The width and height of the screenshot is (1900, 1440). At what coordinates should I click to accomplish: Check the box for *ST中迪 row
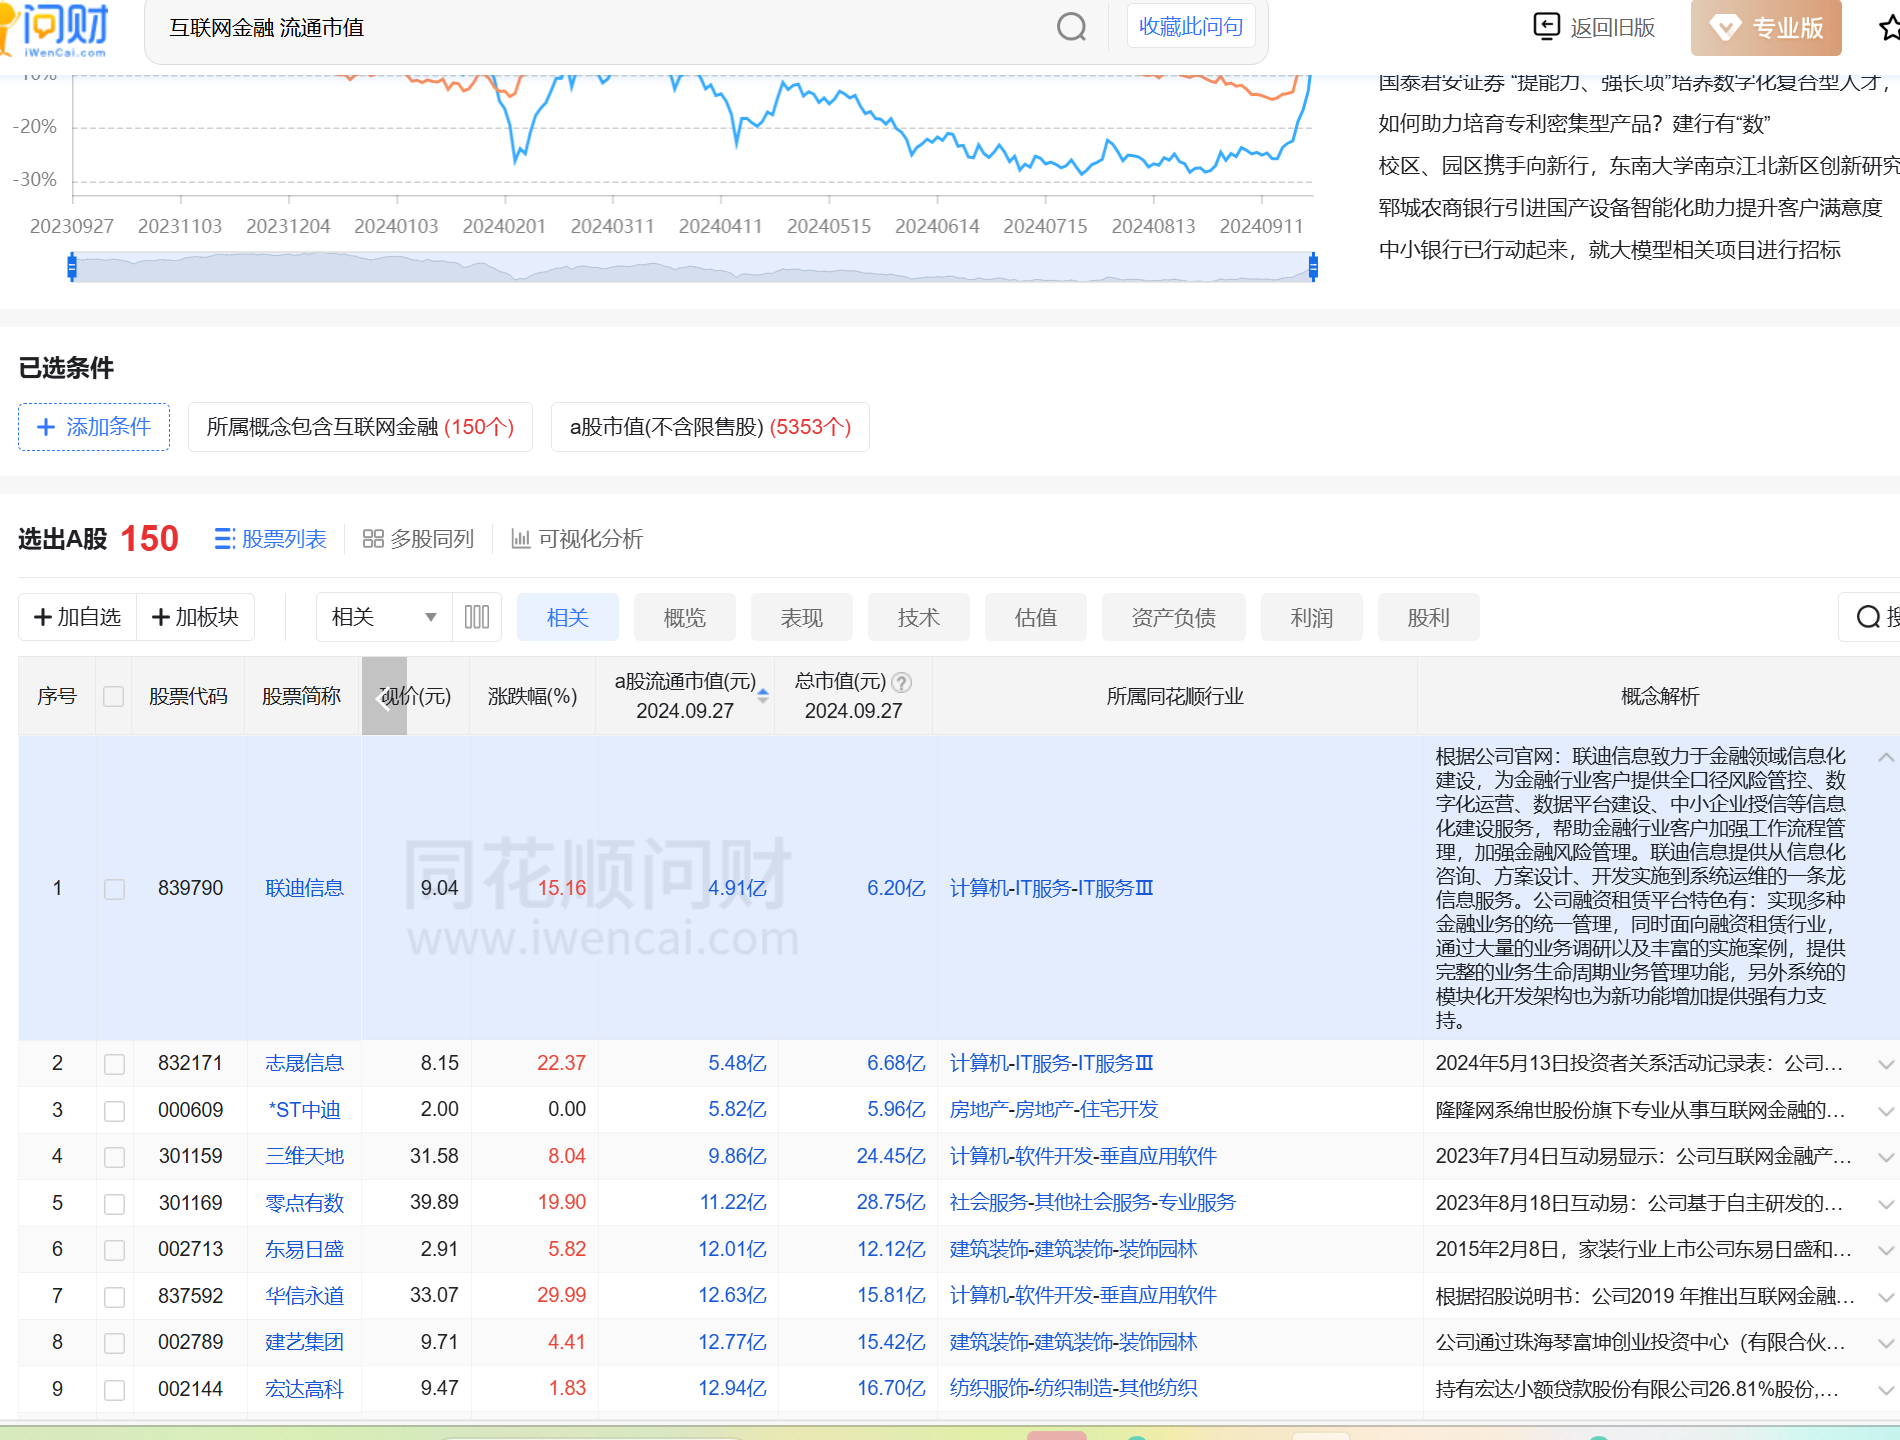(x=115, y=1111)
